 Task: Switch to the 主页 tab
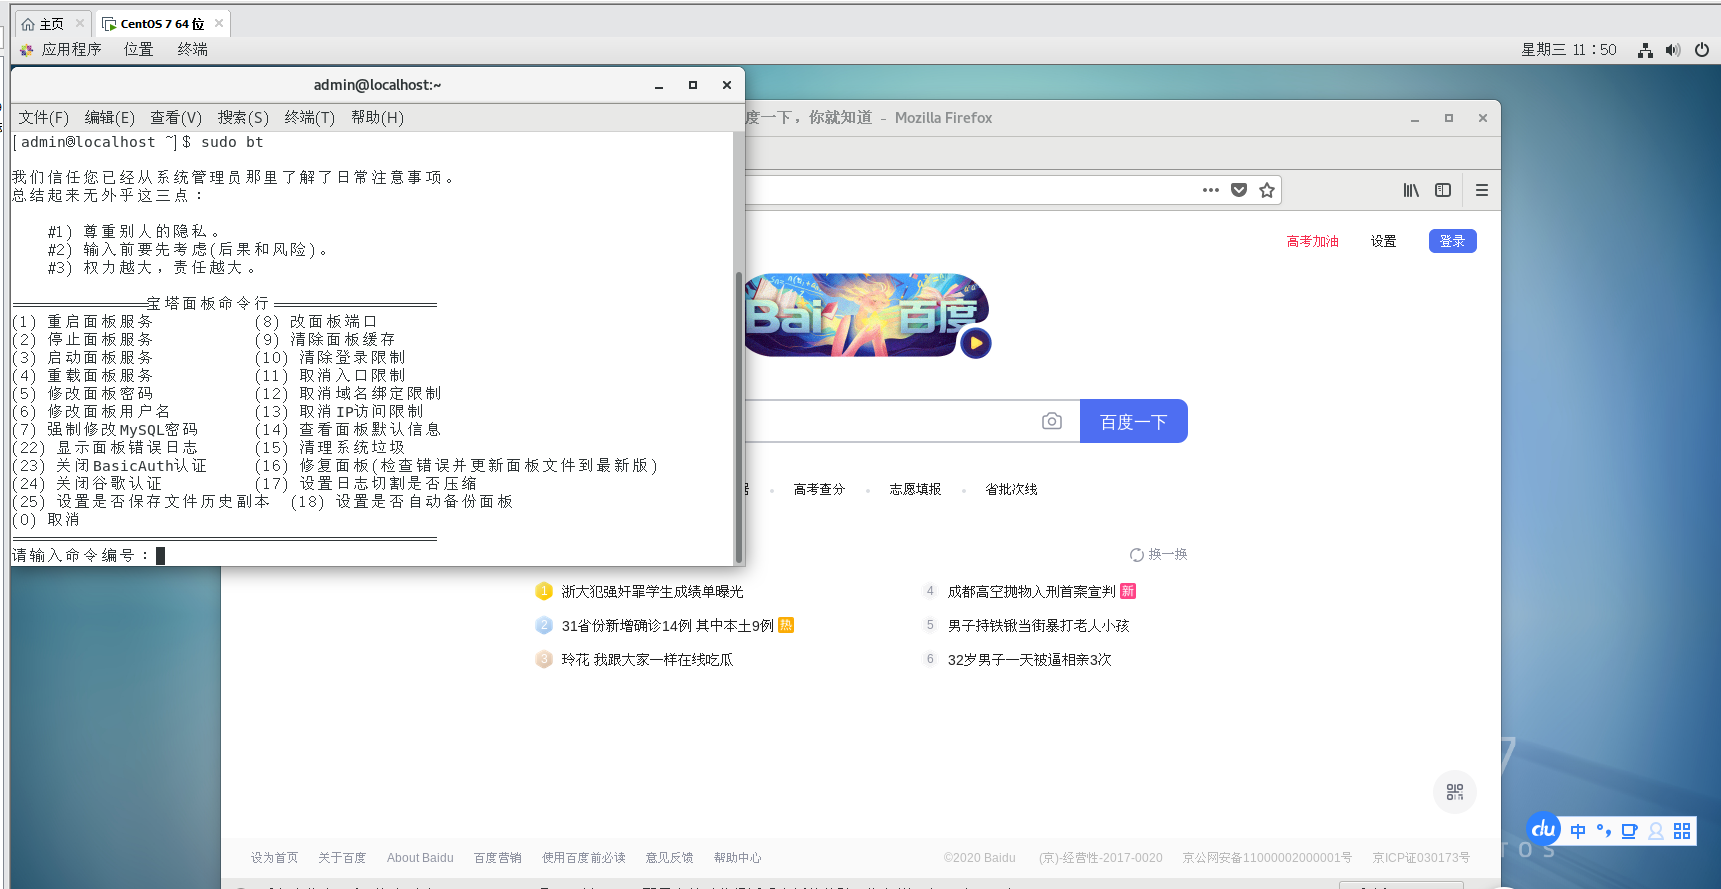(51, 24)
